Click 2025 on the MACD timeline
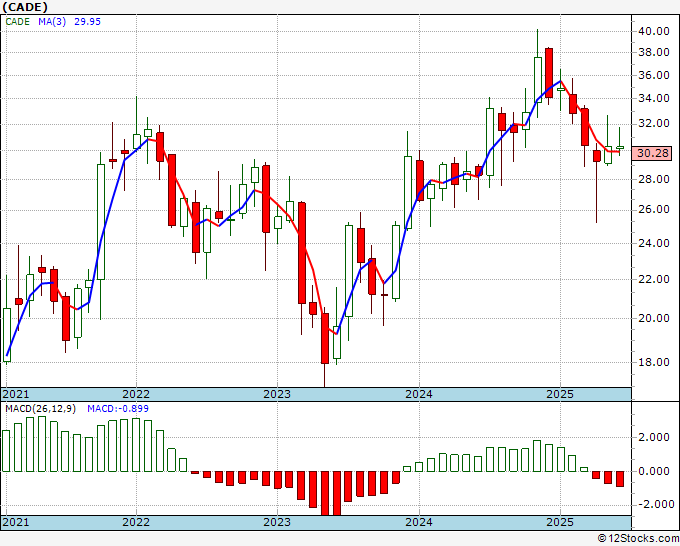Image resolution: width=680 pixels, height=546 pixels. click(560, 522)
